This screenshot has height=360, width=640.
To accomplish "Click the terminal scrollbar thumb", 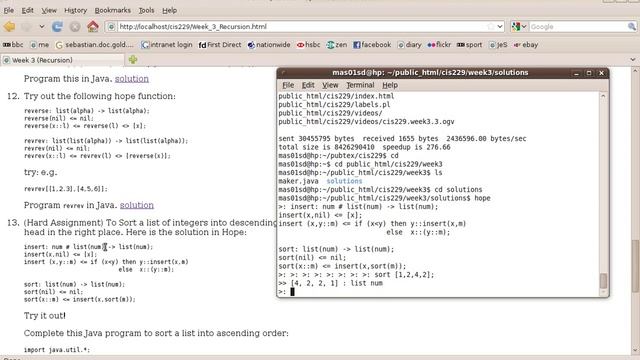I will (x=603, y=280).
